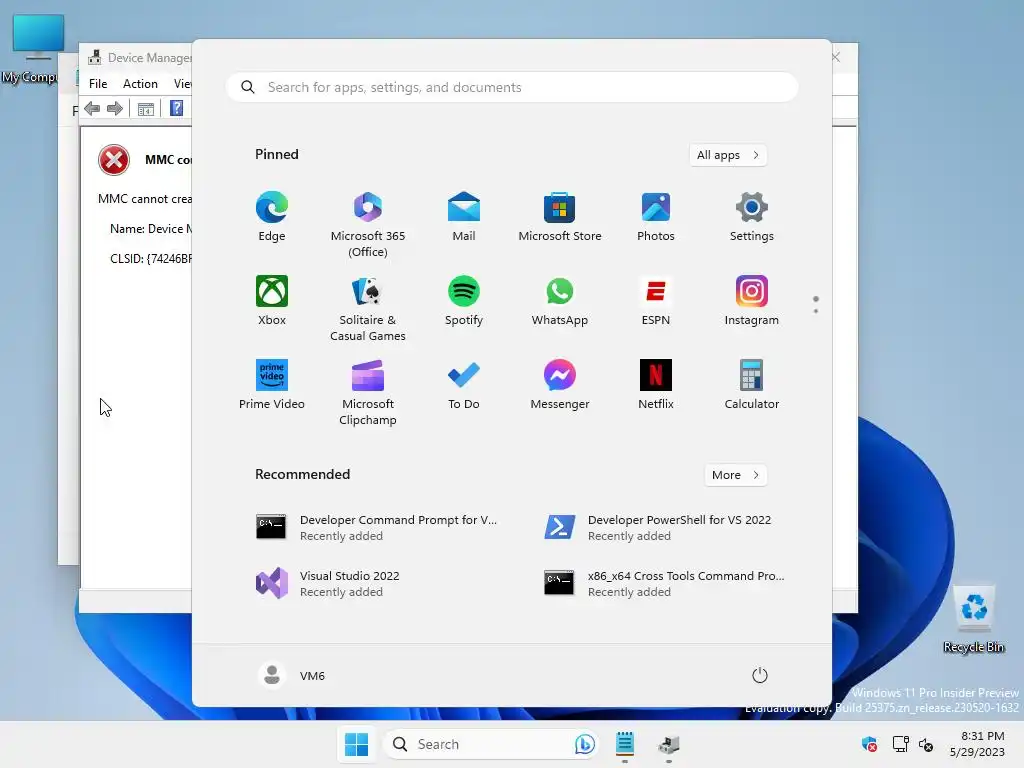The image size is (1024, 768).
Task: Select the Recycle Bin desktop icon
Action: (x=974, y=619)
